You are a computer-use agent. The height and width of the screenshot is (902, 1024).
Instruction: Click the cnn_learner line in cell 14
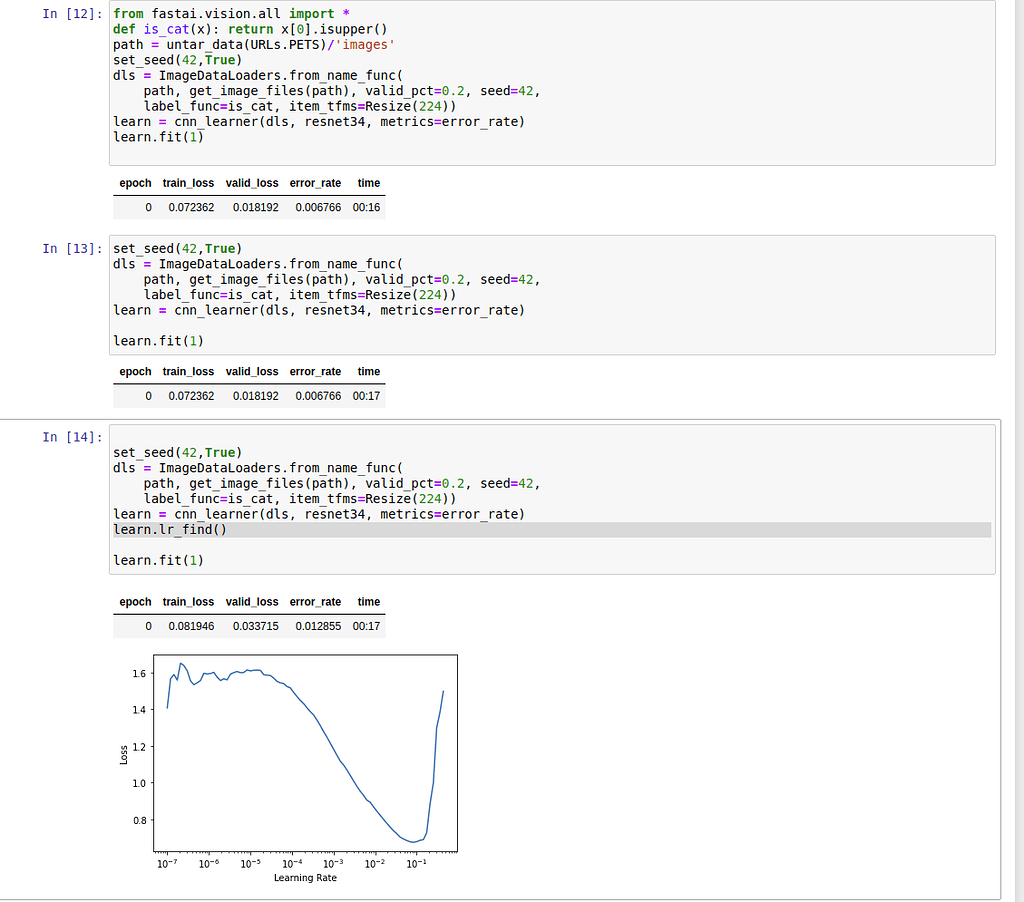pyautogui.click(x=318, y=514)
